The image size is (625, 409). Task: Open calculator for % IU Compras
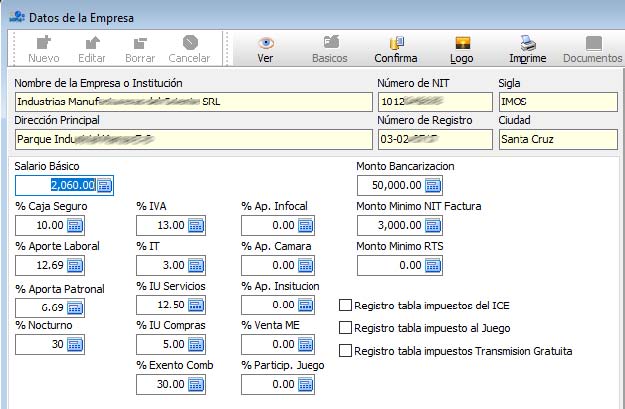[x=196, y=344]
